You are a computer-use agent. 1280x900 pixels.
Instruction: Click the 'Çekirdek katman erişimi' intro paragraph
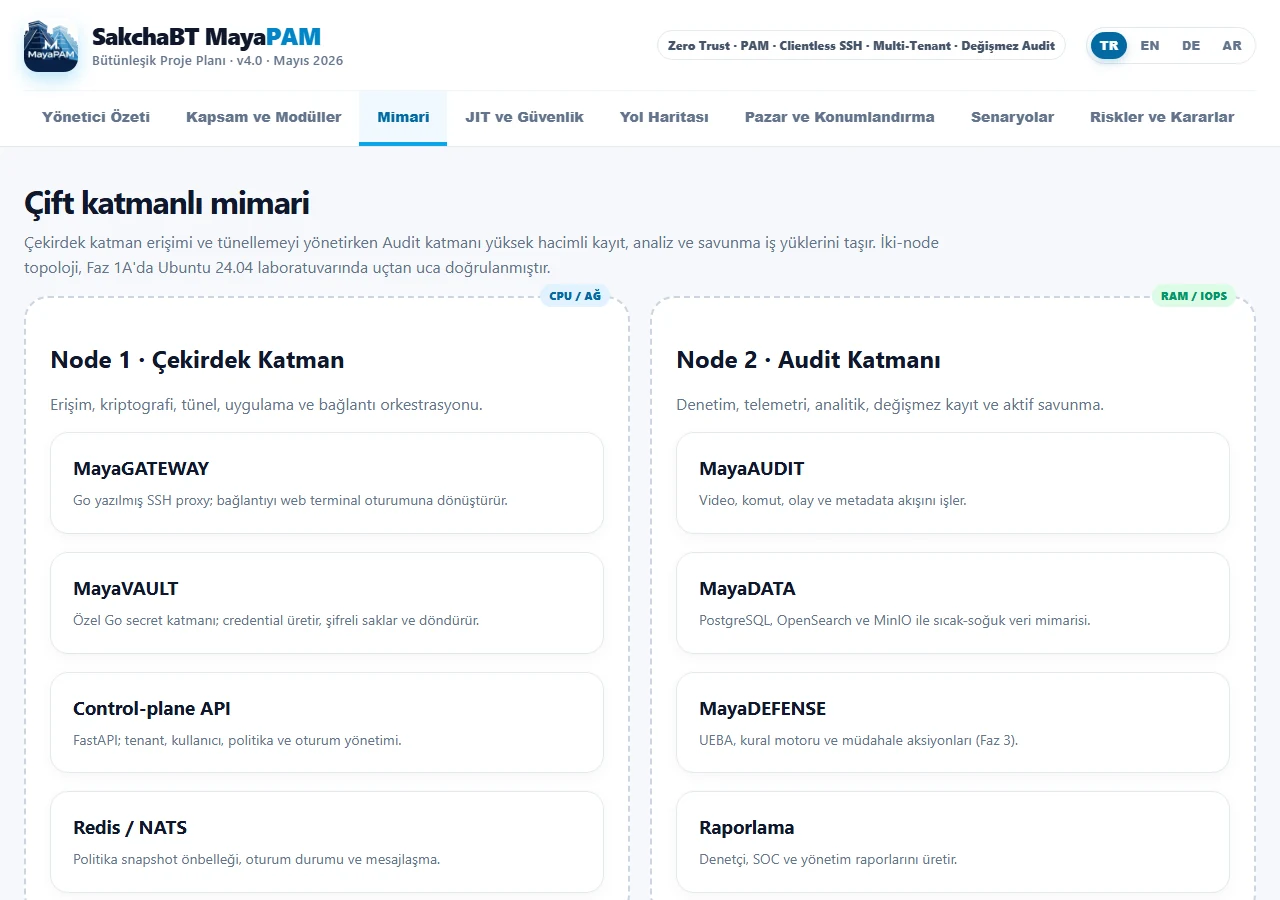[482, 255]
